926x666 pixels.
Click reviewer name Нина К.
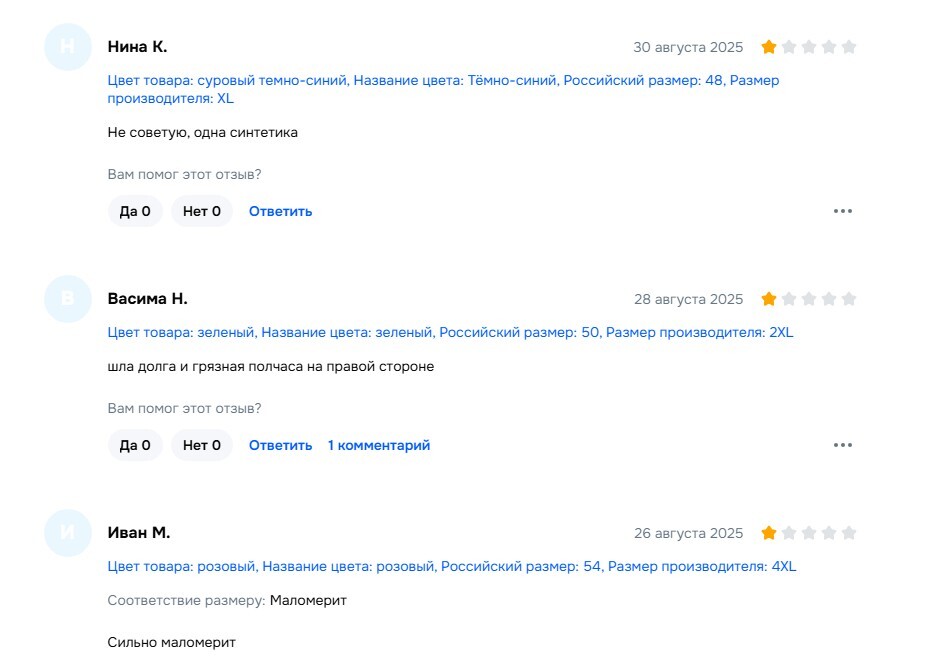[x=137, y=47]
